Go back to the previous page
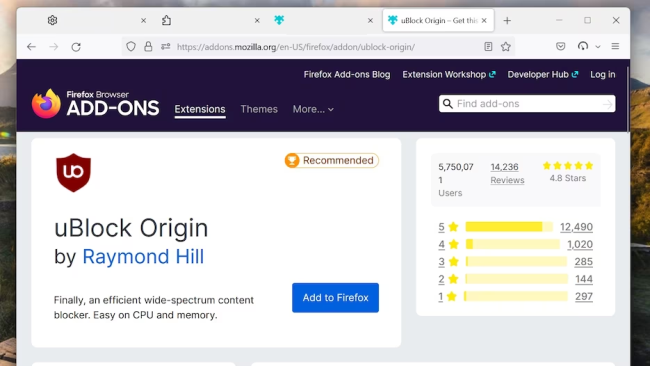650x366 pixels. click(32, 47)
